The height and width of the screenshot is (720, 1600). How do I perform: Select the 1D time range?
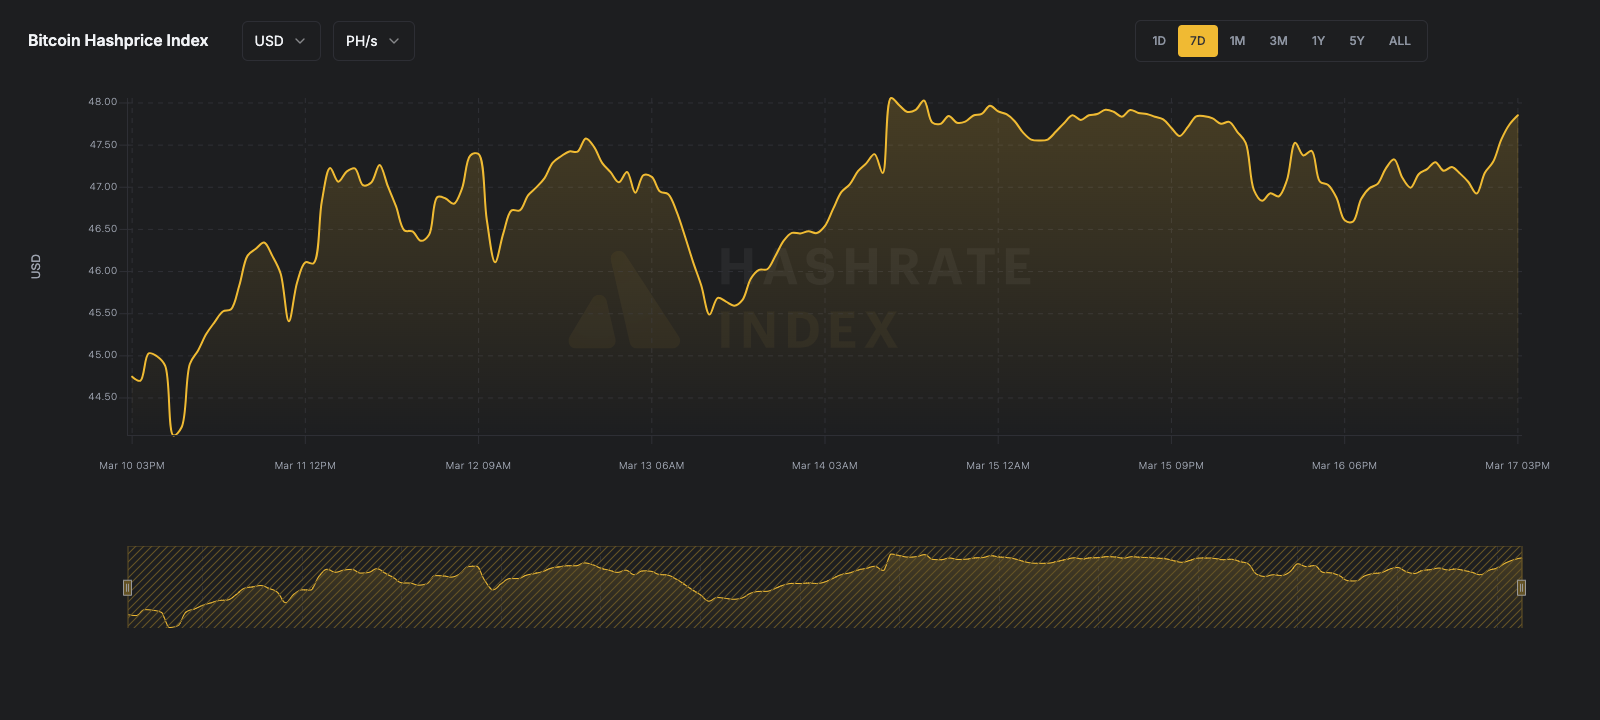(x=1159, y=41)
